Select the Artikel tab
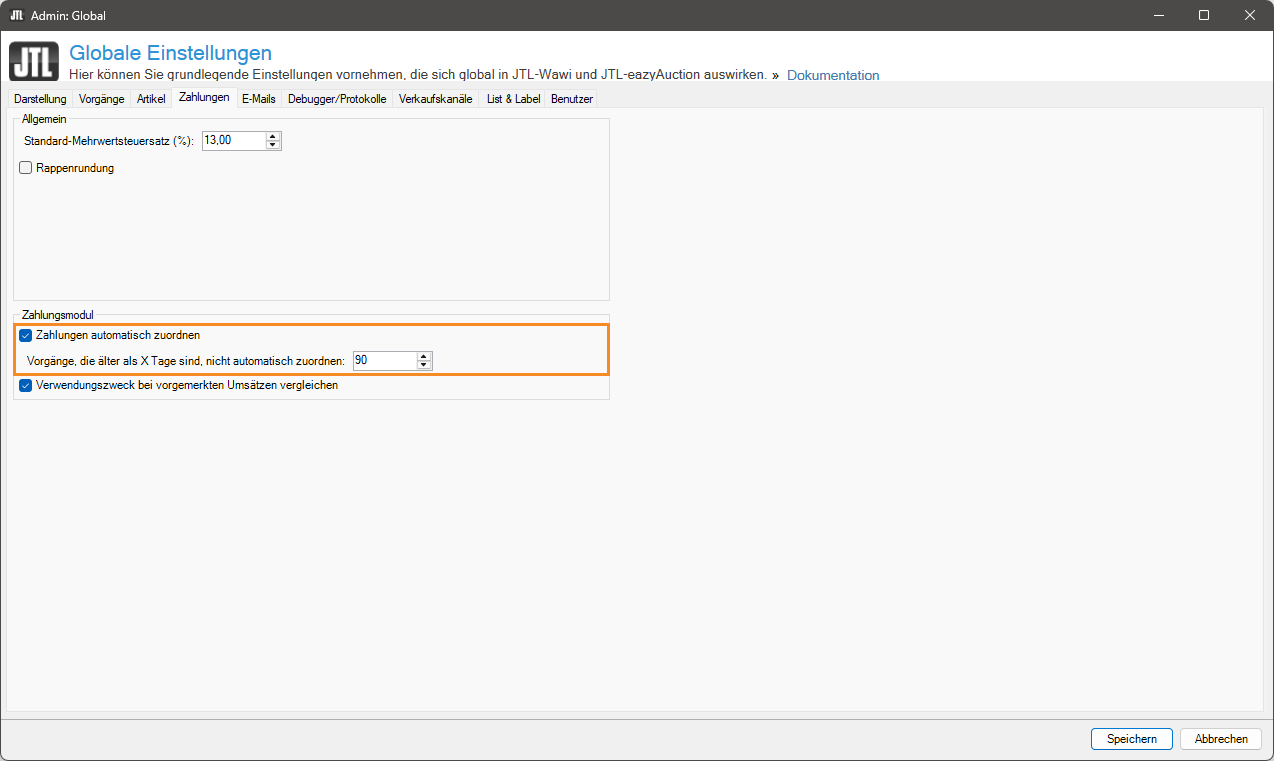This screenshot has width=1274, height=761. (x=151, y=99)
